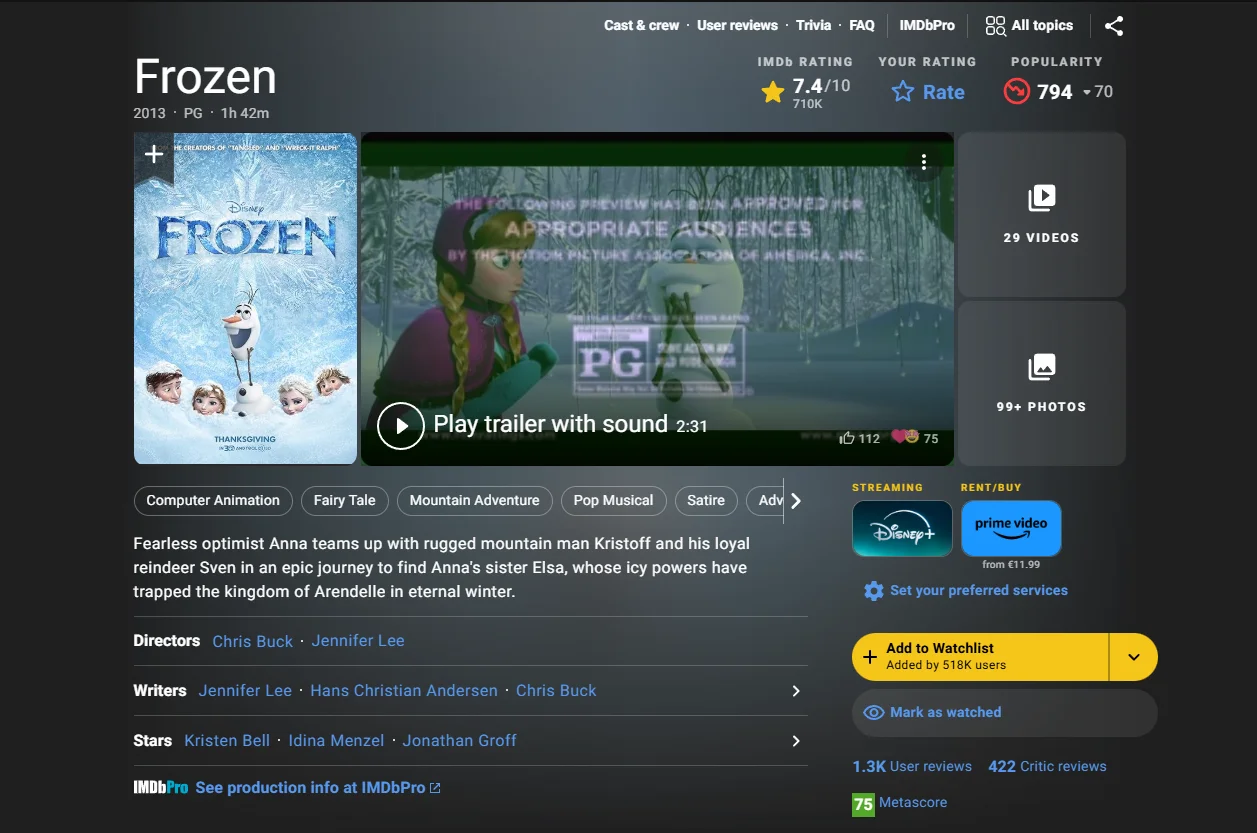Open the Watchlist dropdown arrow
The image size is (1257, 833).
click(x=1135, y=657)
